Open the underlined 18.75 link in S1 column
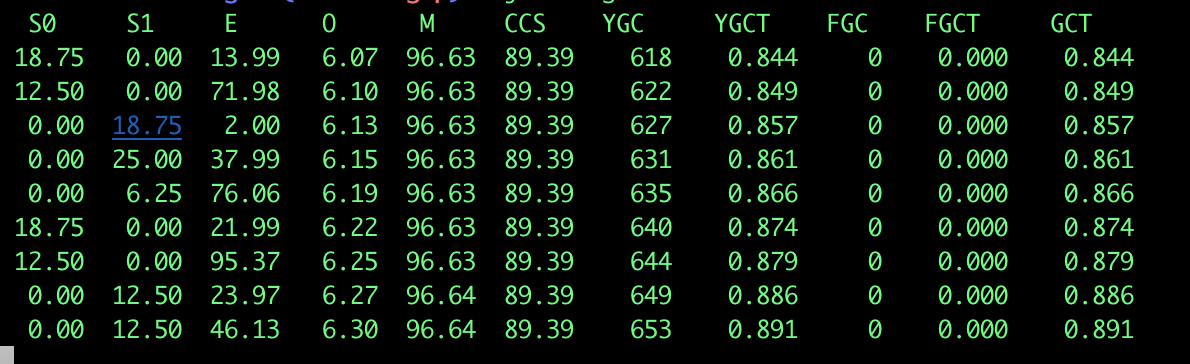This screenshot has height=364, width=1190. pos(147,125)
